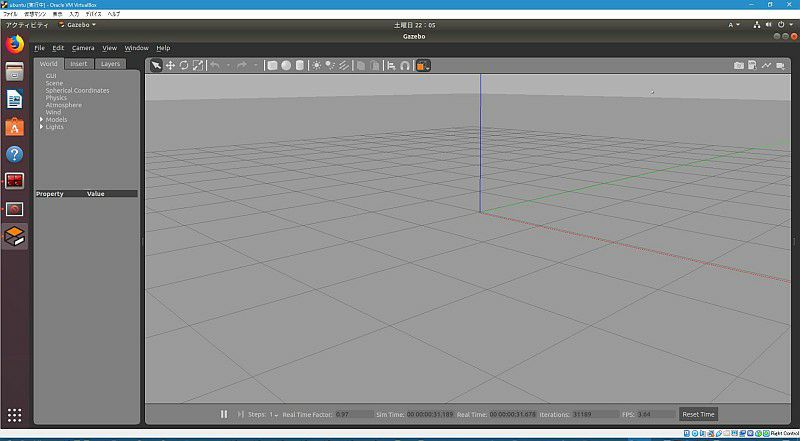Screen dimensions: 800x441
Task: Activate the rotate mode tool
Action: pyautogui.click(x=184, y=65)
